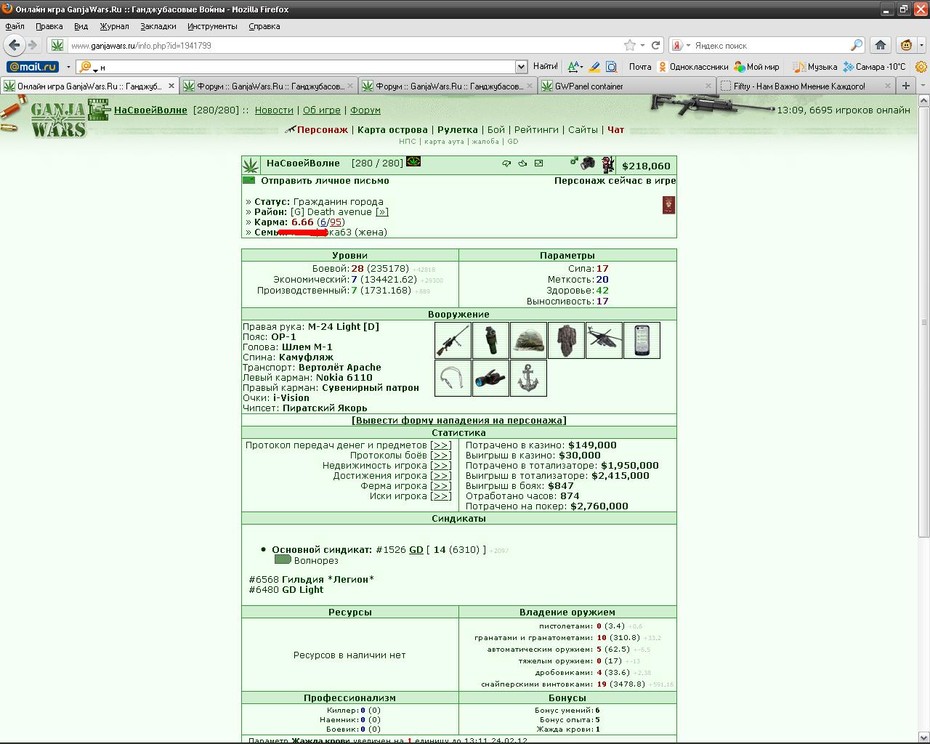The image size is (930, 744).
Task: Bookmark the page with the star icon
Action: point(630,45)
